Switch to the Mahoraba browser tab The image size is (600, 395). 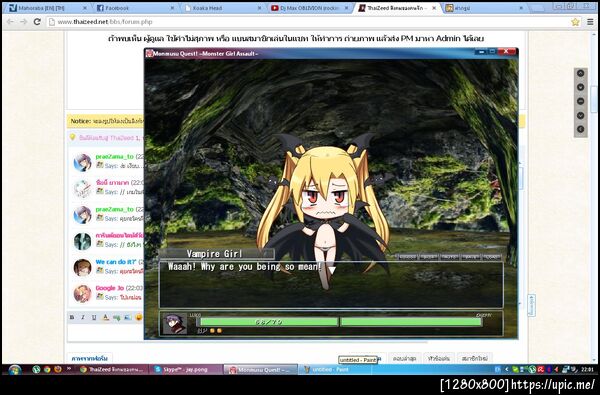[47, 8]
